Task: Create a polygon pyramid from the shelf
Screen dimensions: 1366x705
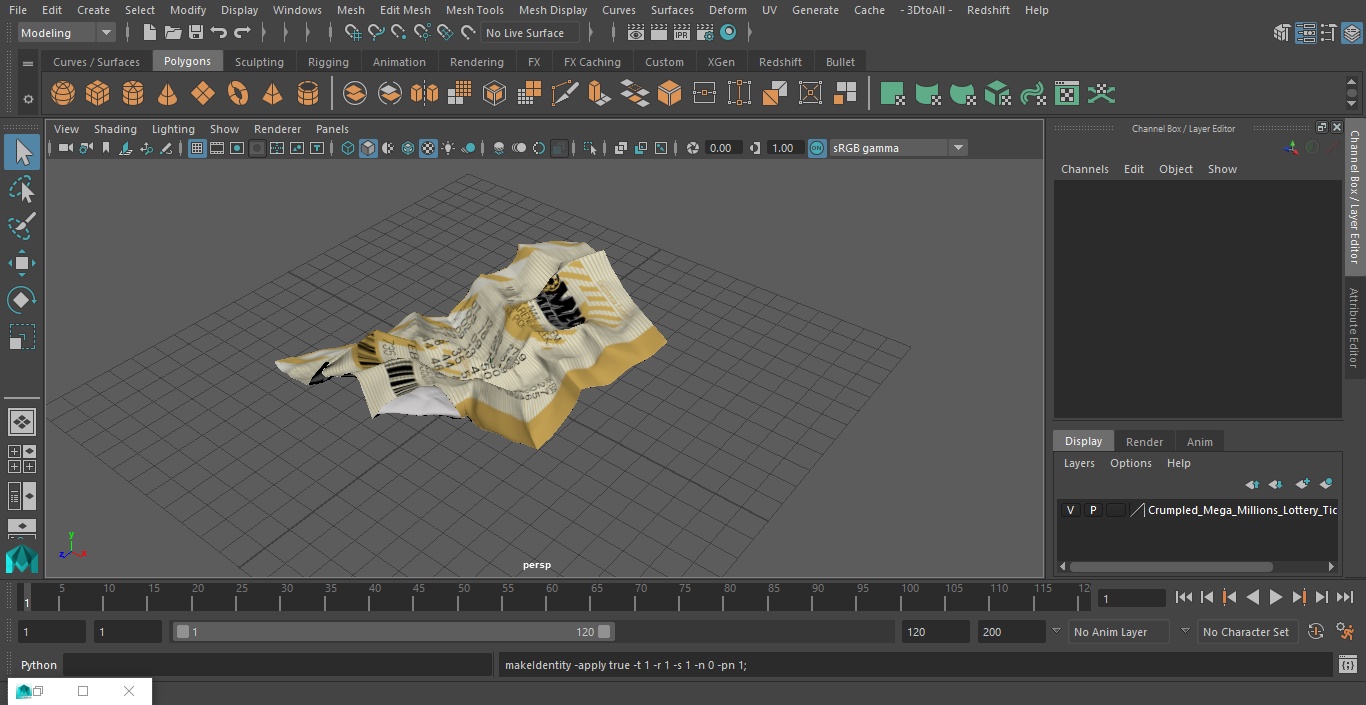Action: pos(272,94)
